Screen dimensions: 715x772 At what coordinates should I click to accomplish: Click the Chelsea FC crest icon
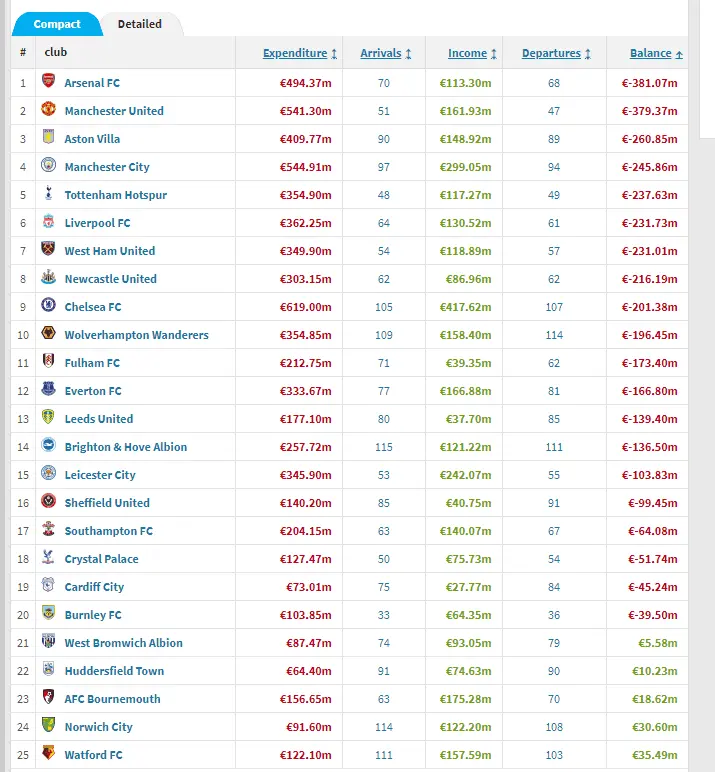click(48, 306)
